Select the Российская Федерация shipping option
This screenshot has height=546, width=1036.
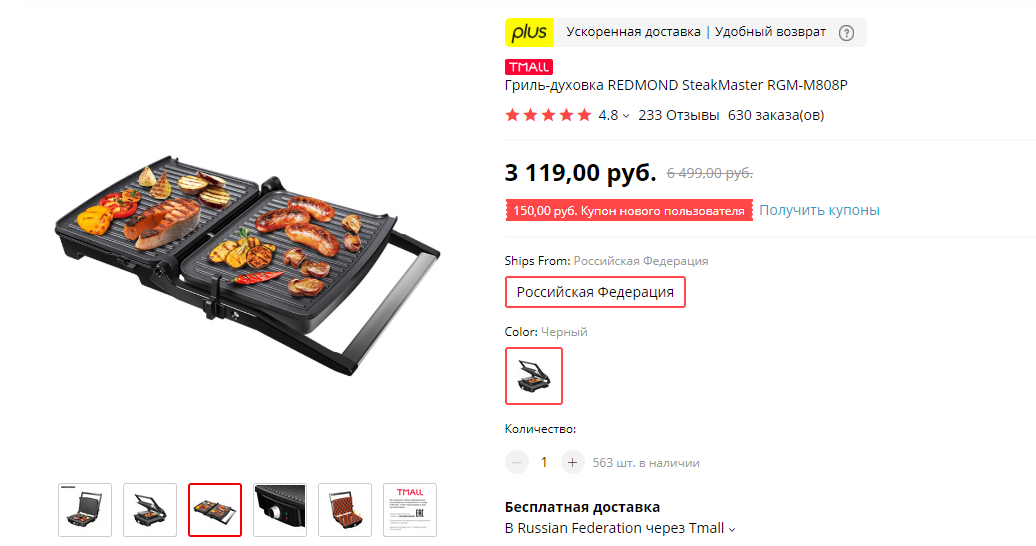pos(595,292)
